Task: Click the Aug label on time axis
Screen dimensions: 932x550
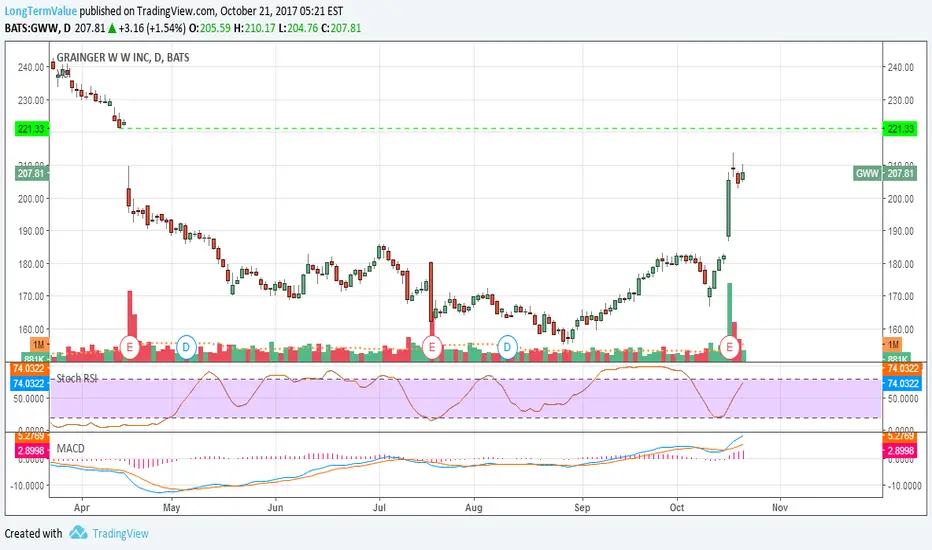Action: coord(474,508)
